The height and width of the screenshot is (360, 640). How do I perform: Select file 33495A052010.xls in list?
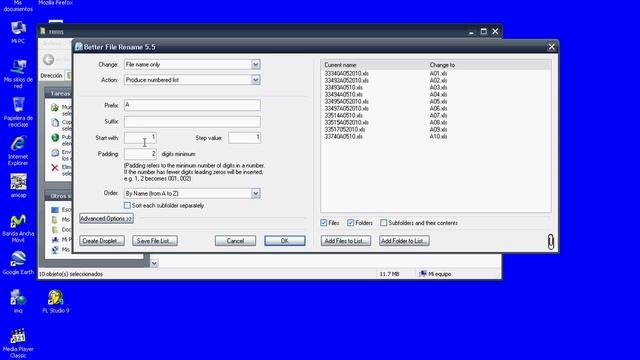347,101
